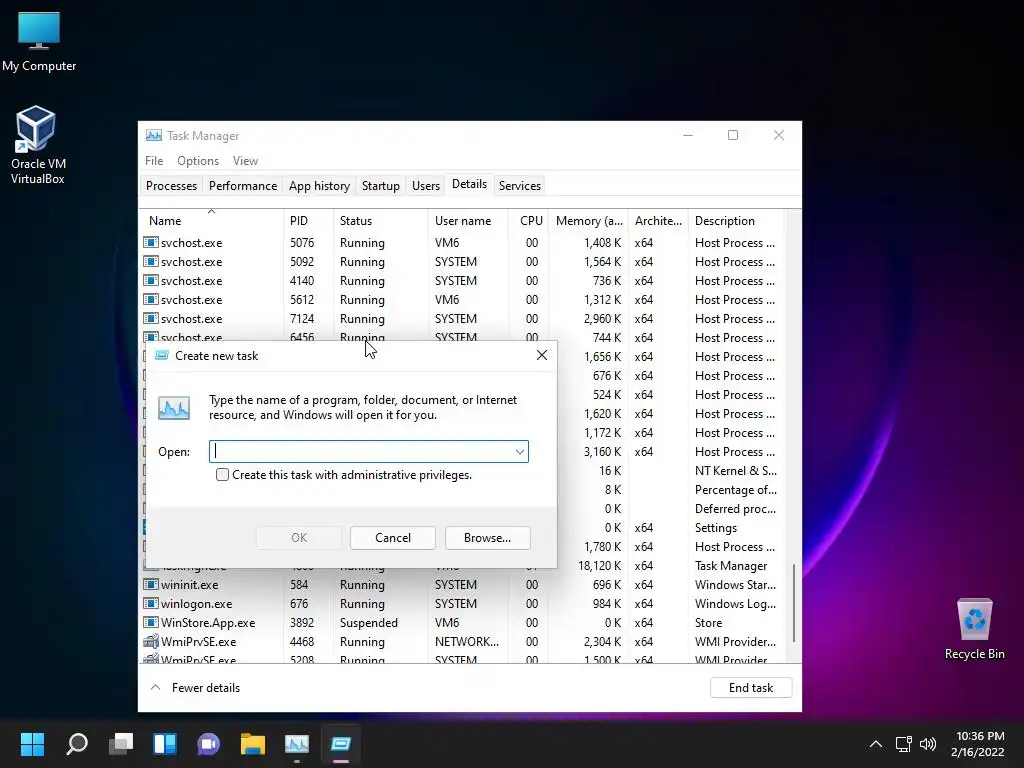
Task: Expand the Open combo box dropdown arrow
Action: click(520, 451)
